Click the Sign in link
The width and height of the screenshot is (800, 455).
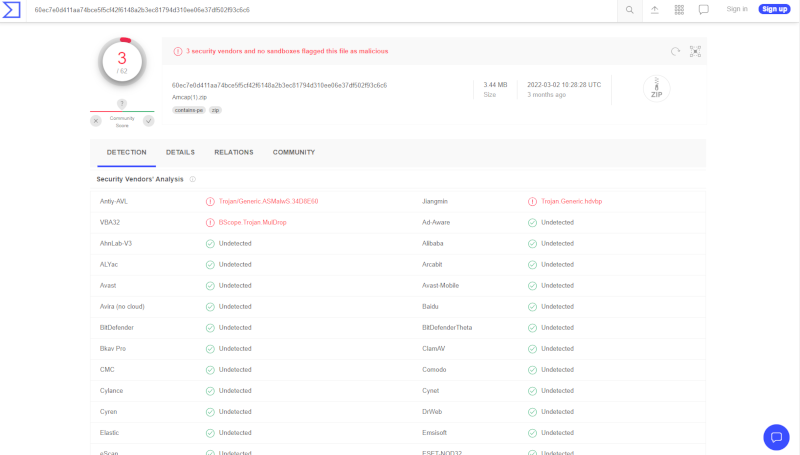(737, 9)
